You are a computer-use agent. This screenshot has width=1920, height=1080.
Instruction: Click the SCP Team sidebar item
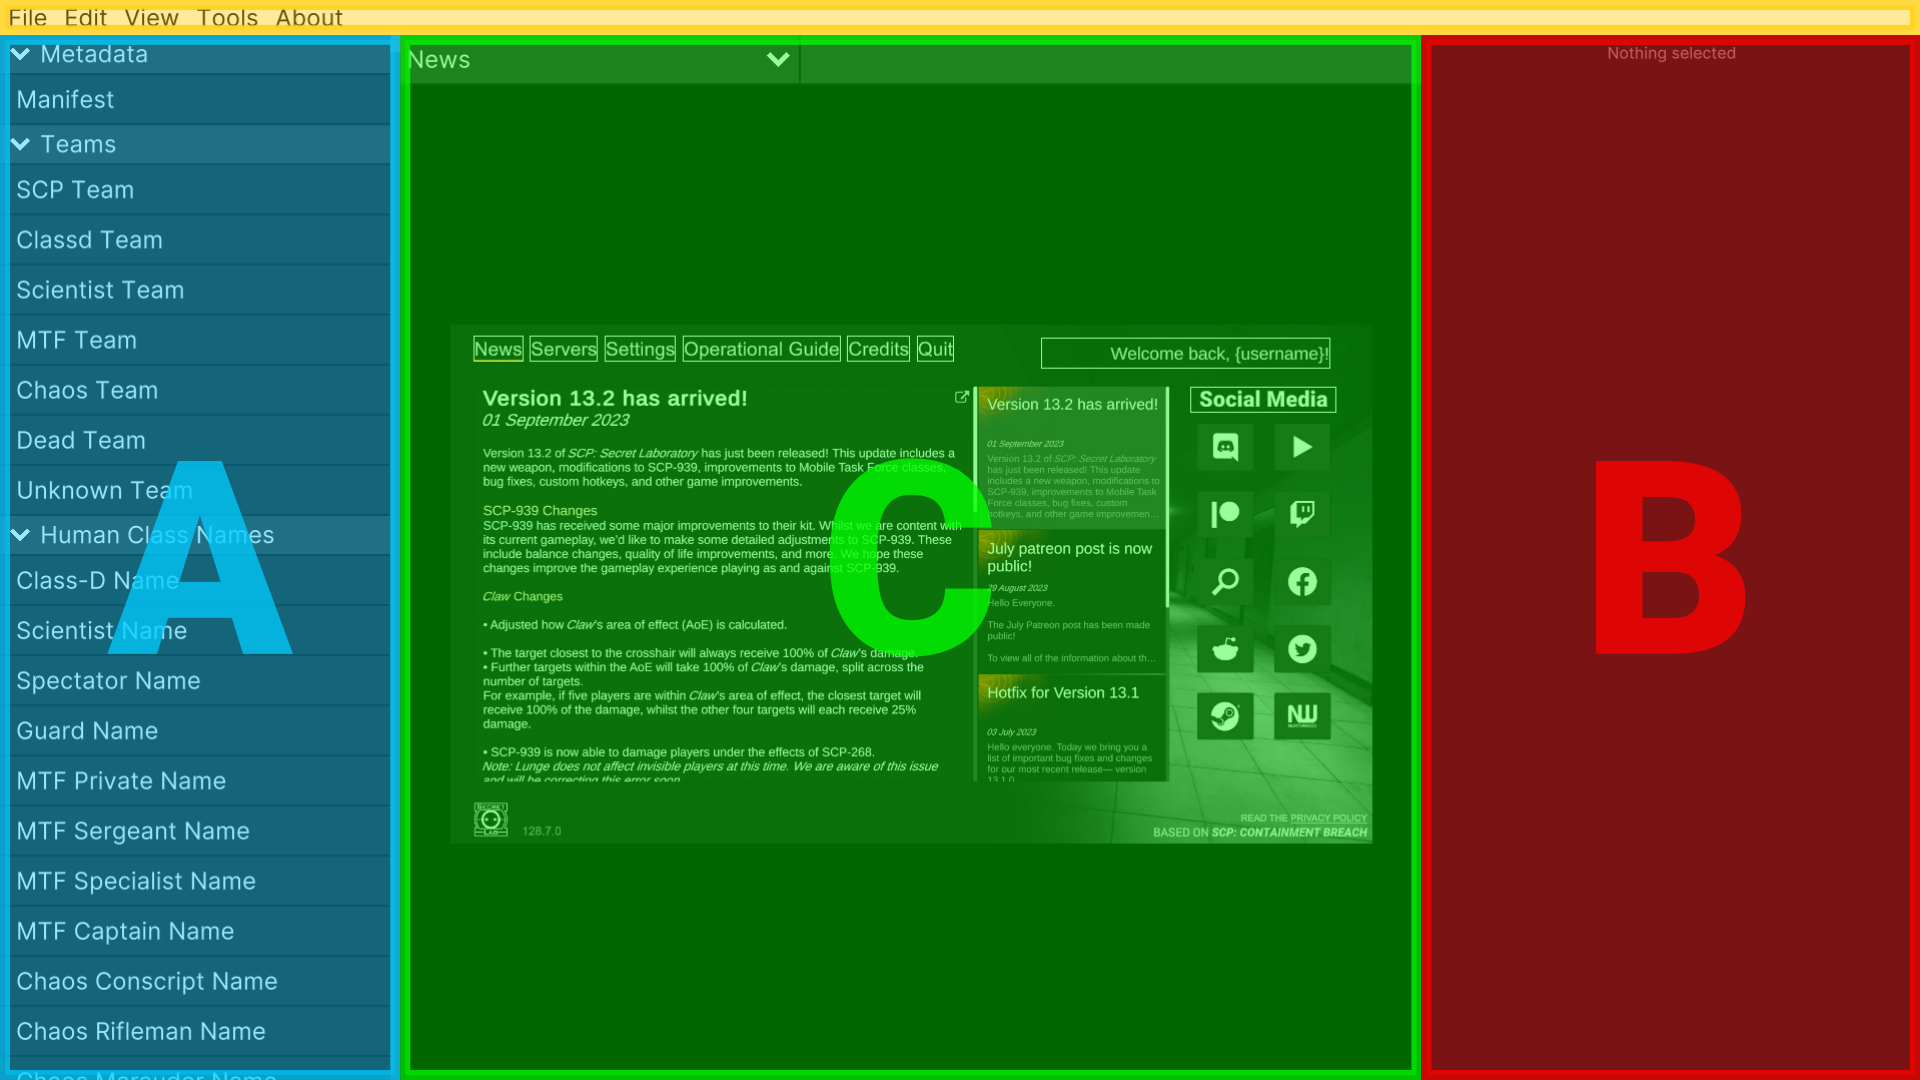tap(198, 189)
